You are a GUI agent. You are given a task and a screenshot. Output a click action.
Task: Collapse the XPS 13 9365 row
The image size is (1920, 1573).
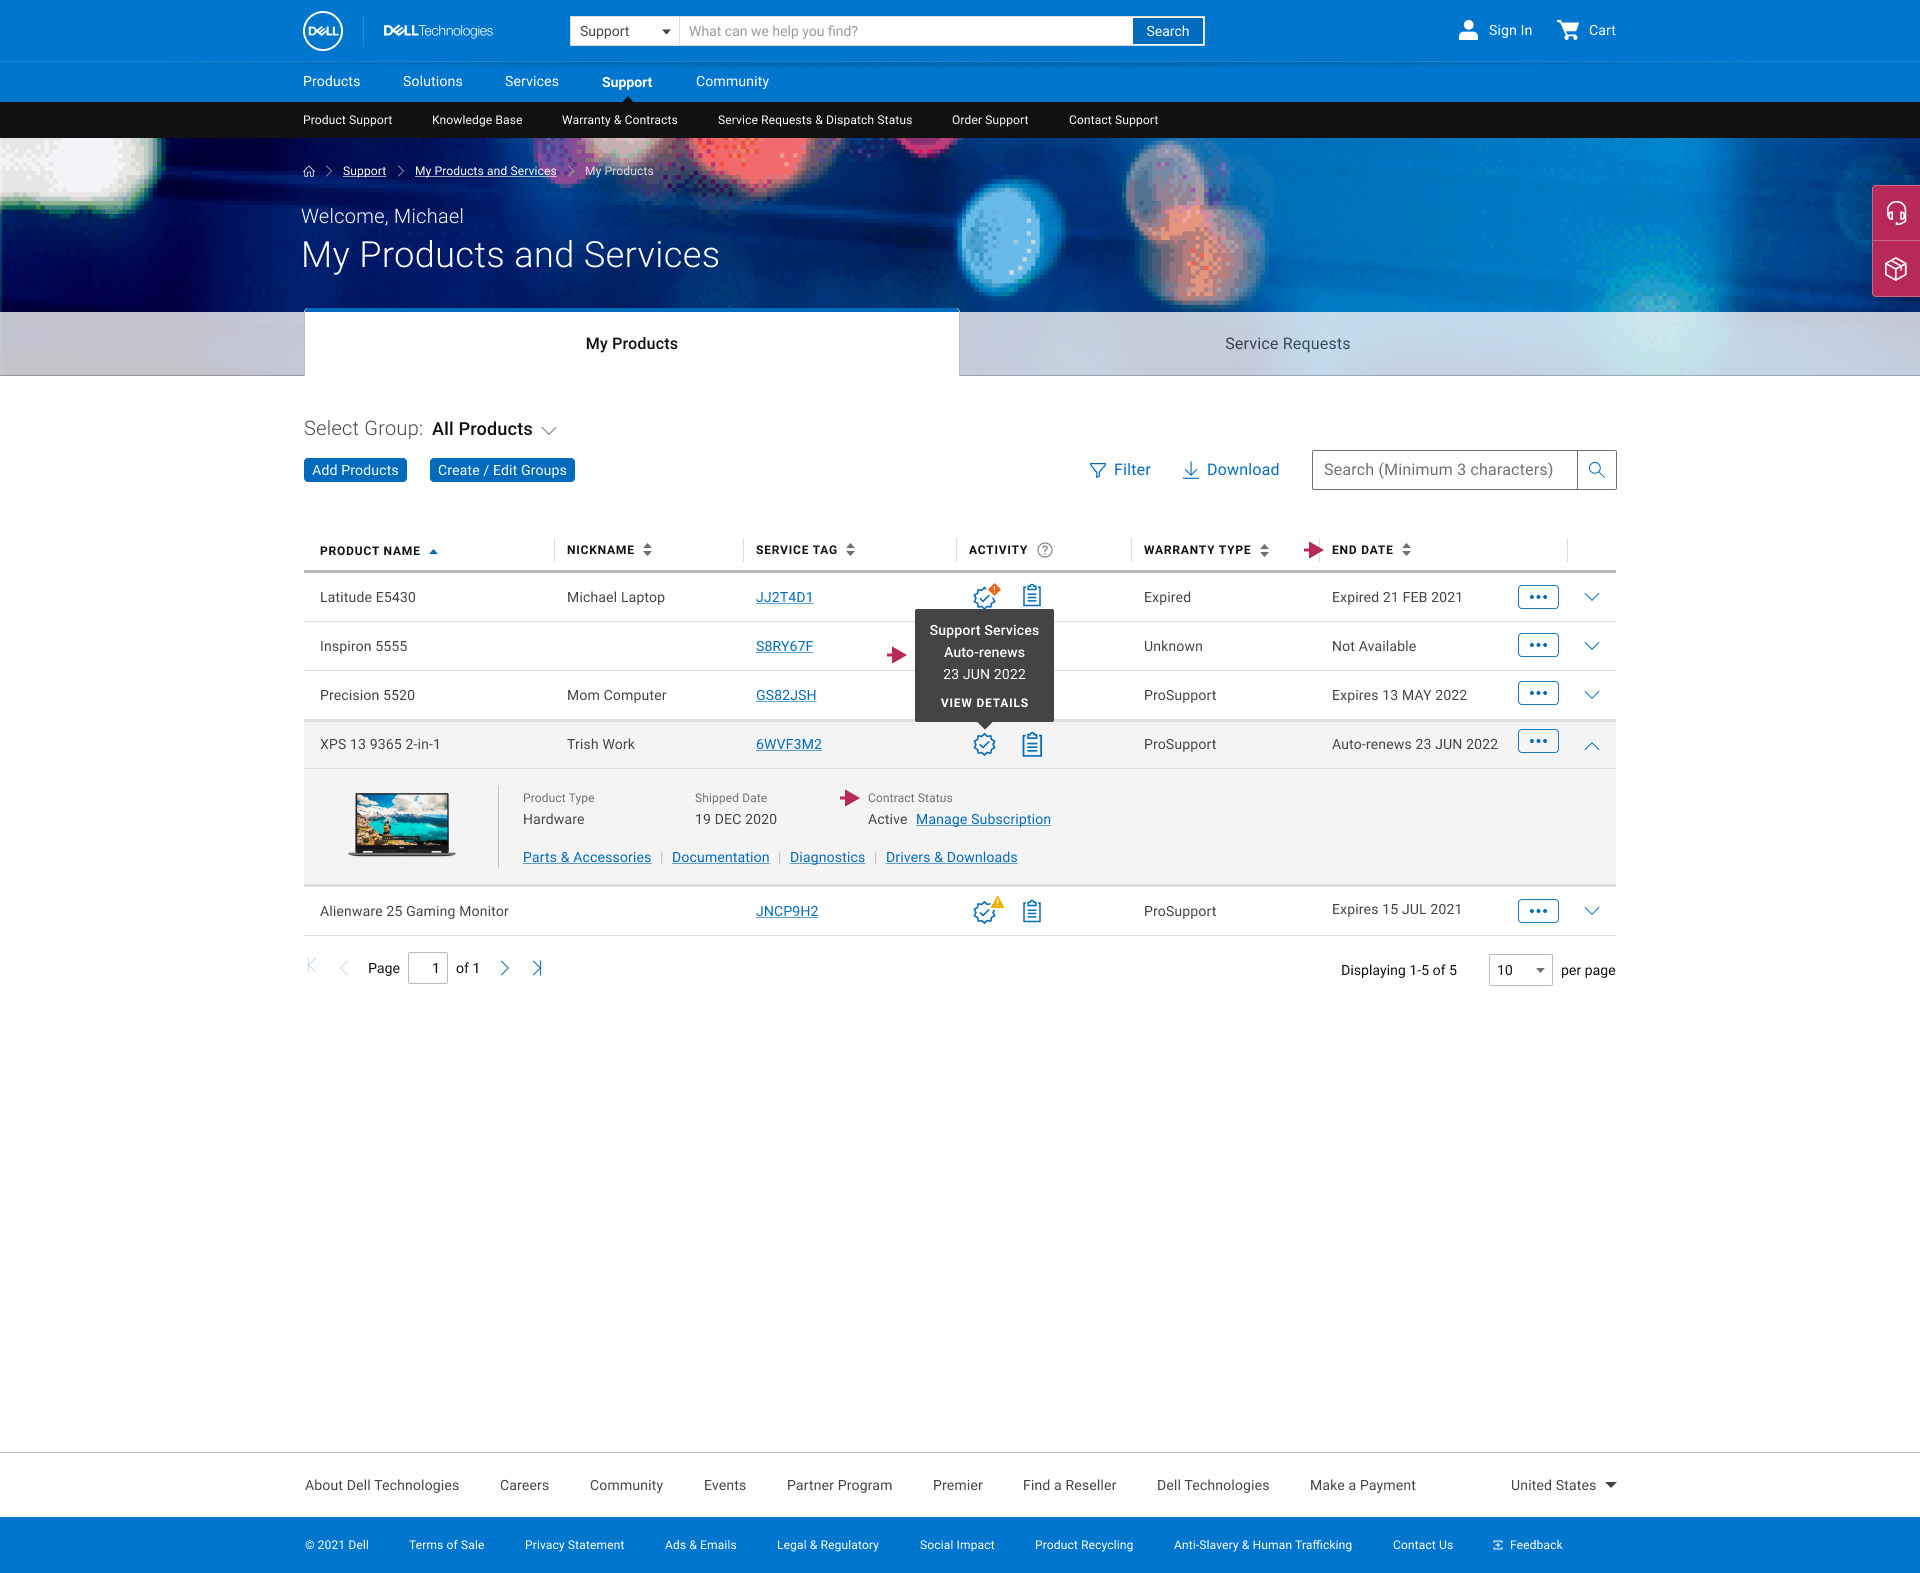[x=1592, y=745]
